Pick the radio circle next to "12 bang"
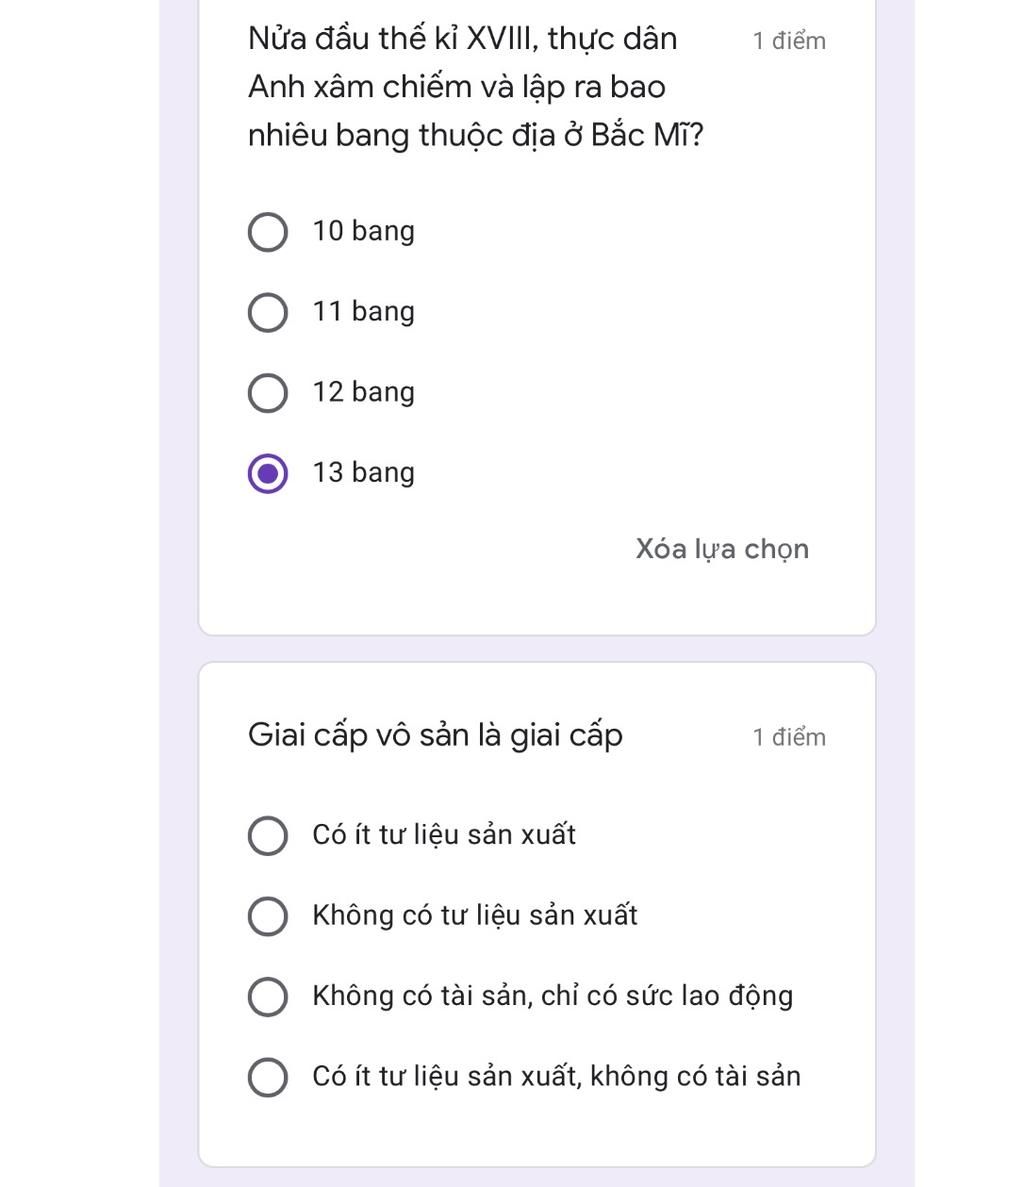1024x1187 pixels. [267, 393]
